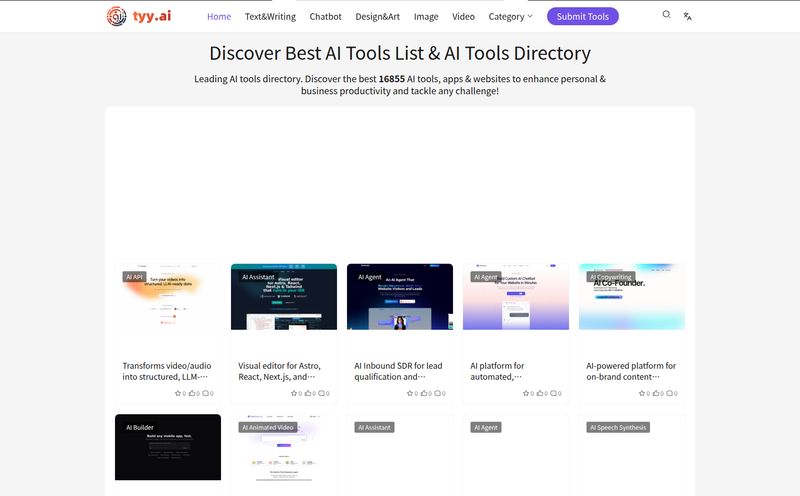Viewport: 800px width, 496px height.
Task: Open the language translate icon
Action: click(x=687, y=16)
